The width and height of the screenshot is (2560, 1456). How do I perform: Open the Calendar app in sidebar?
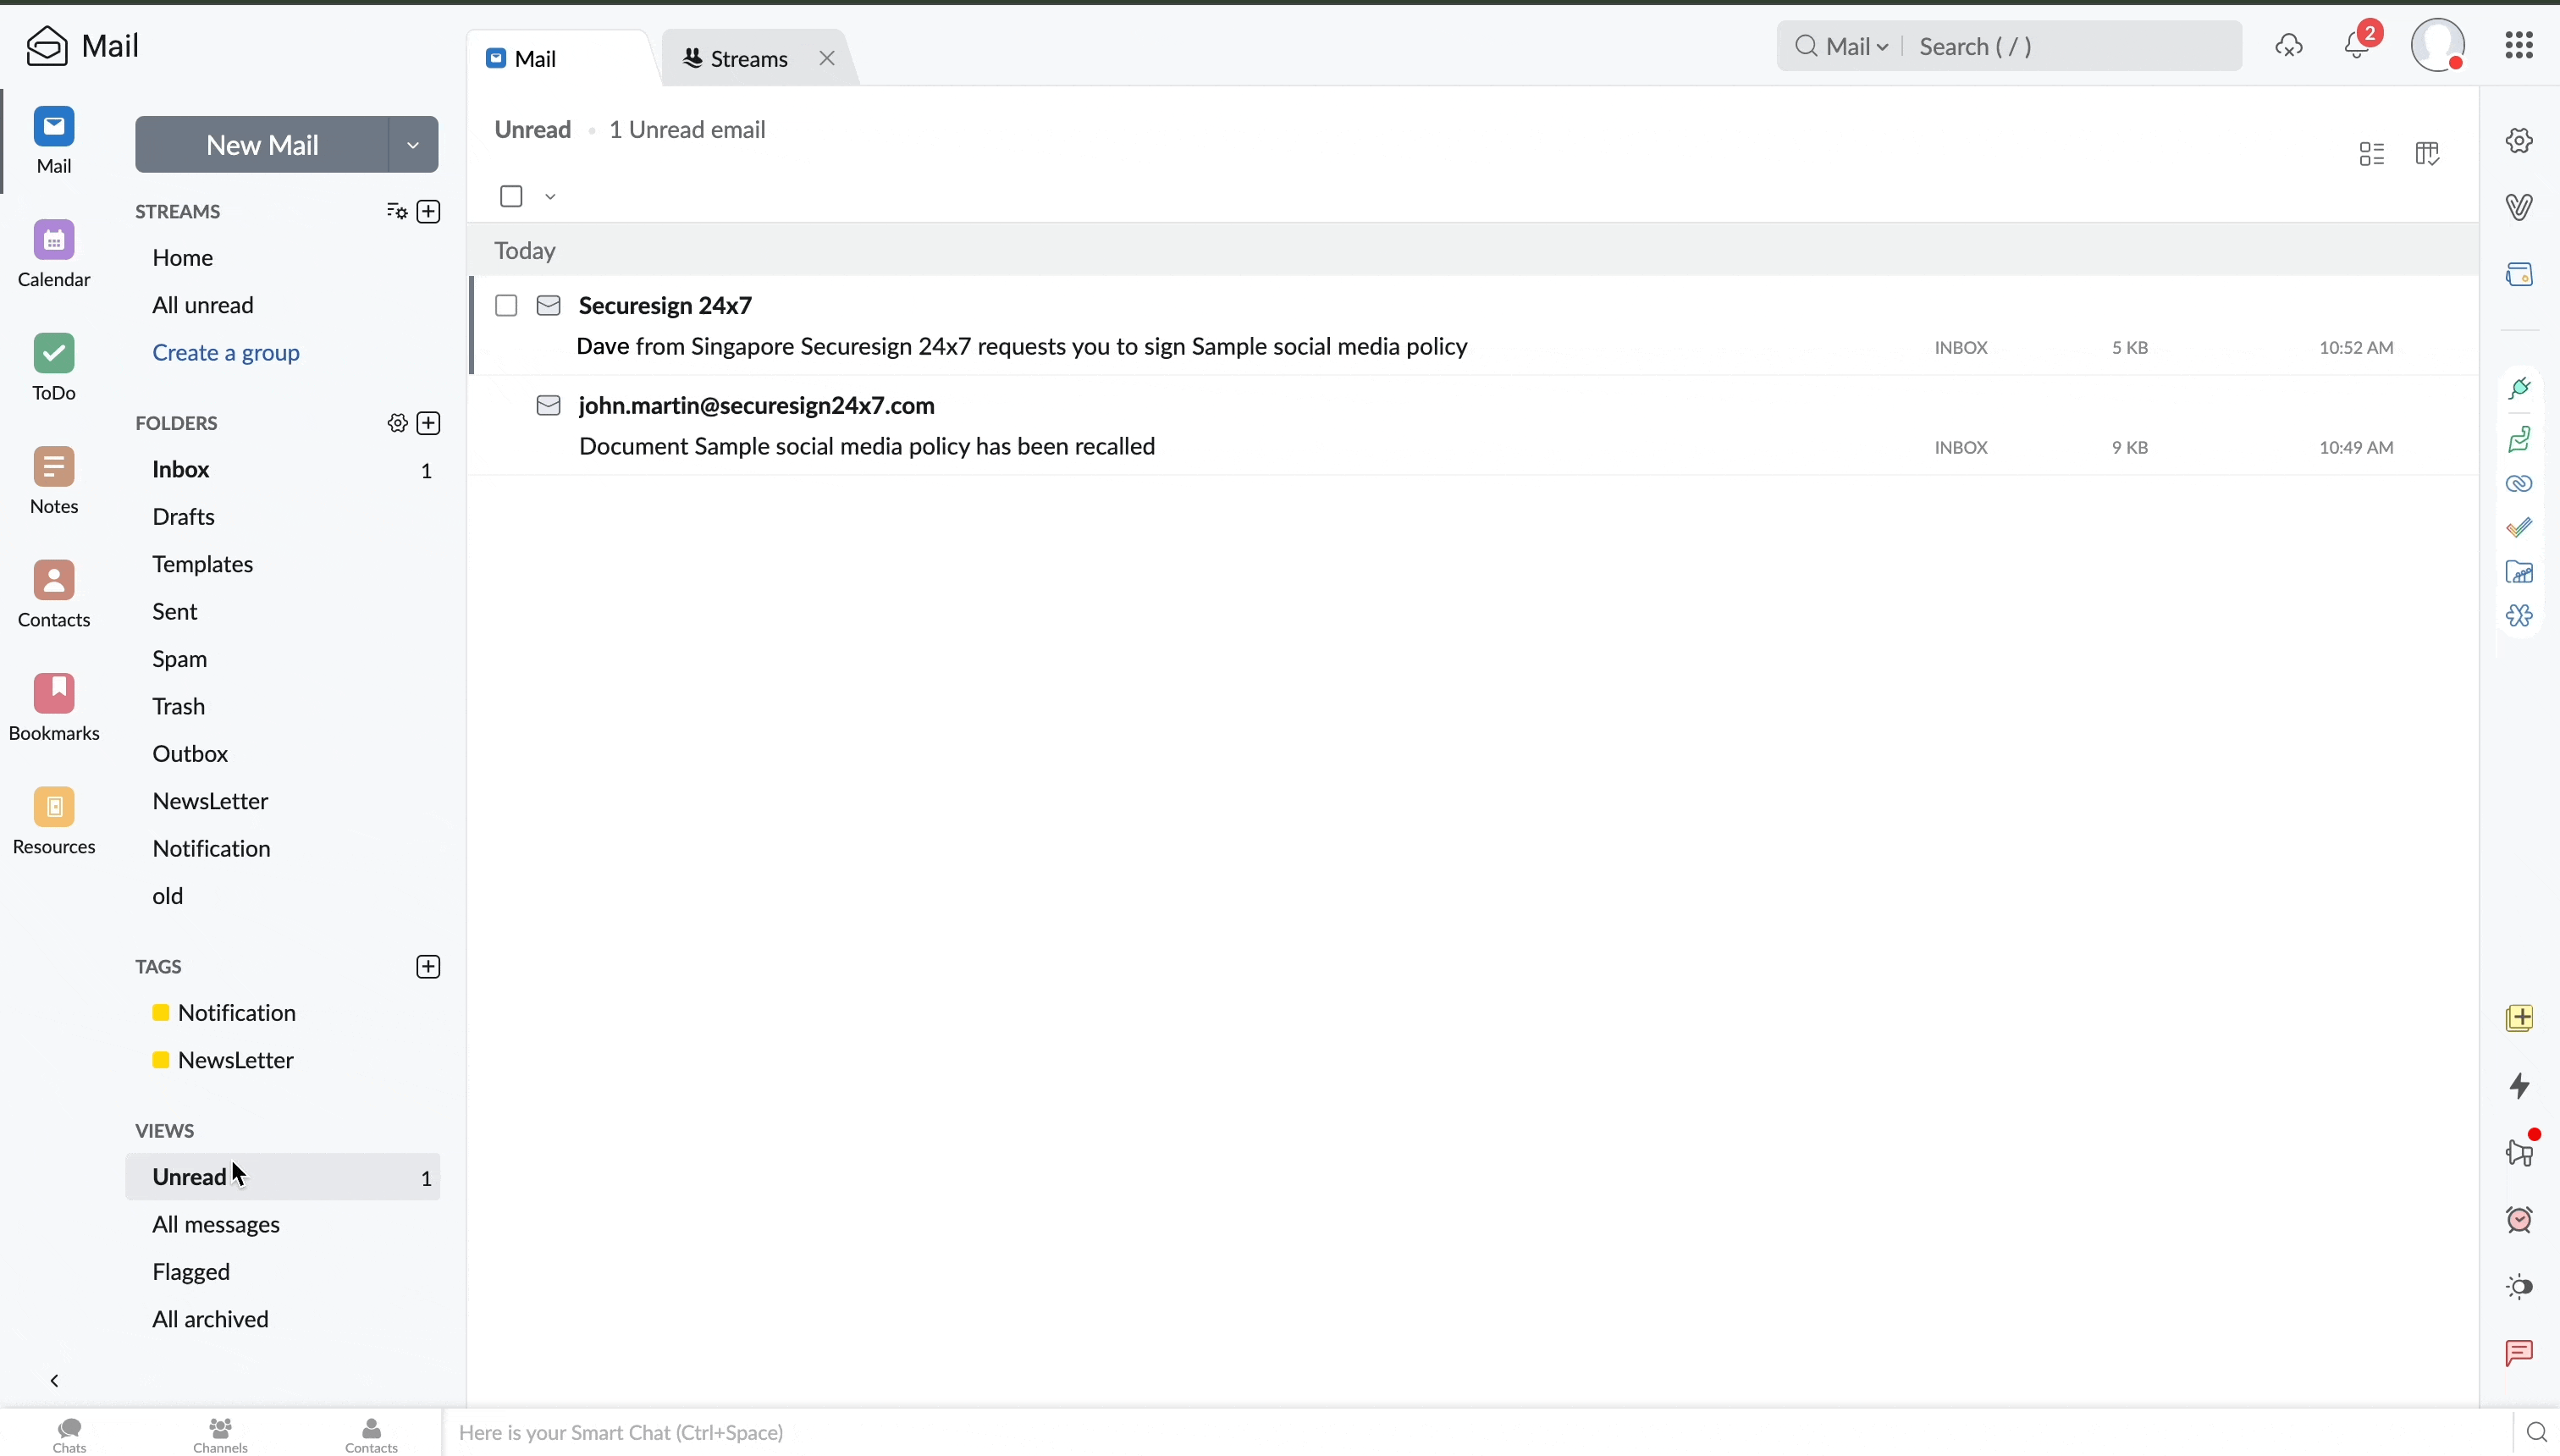coord(54,241)
